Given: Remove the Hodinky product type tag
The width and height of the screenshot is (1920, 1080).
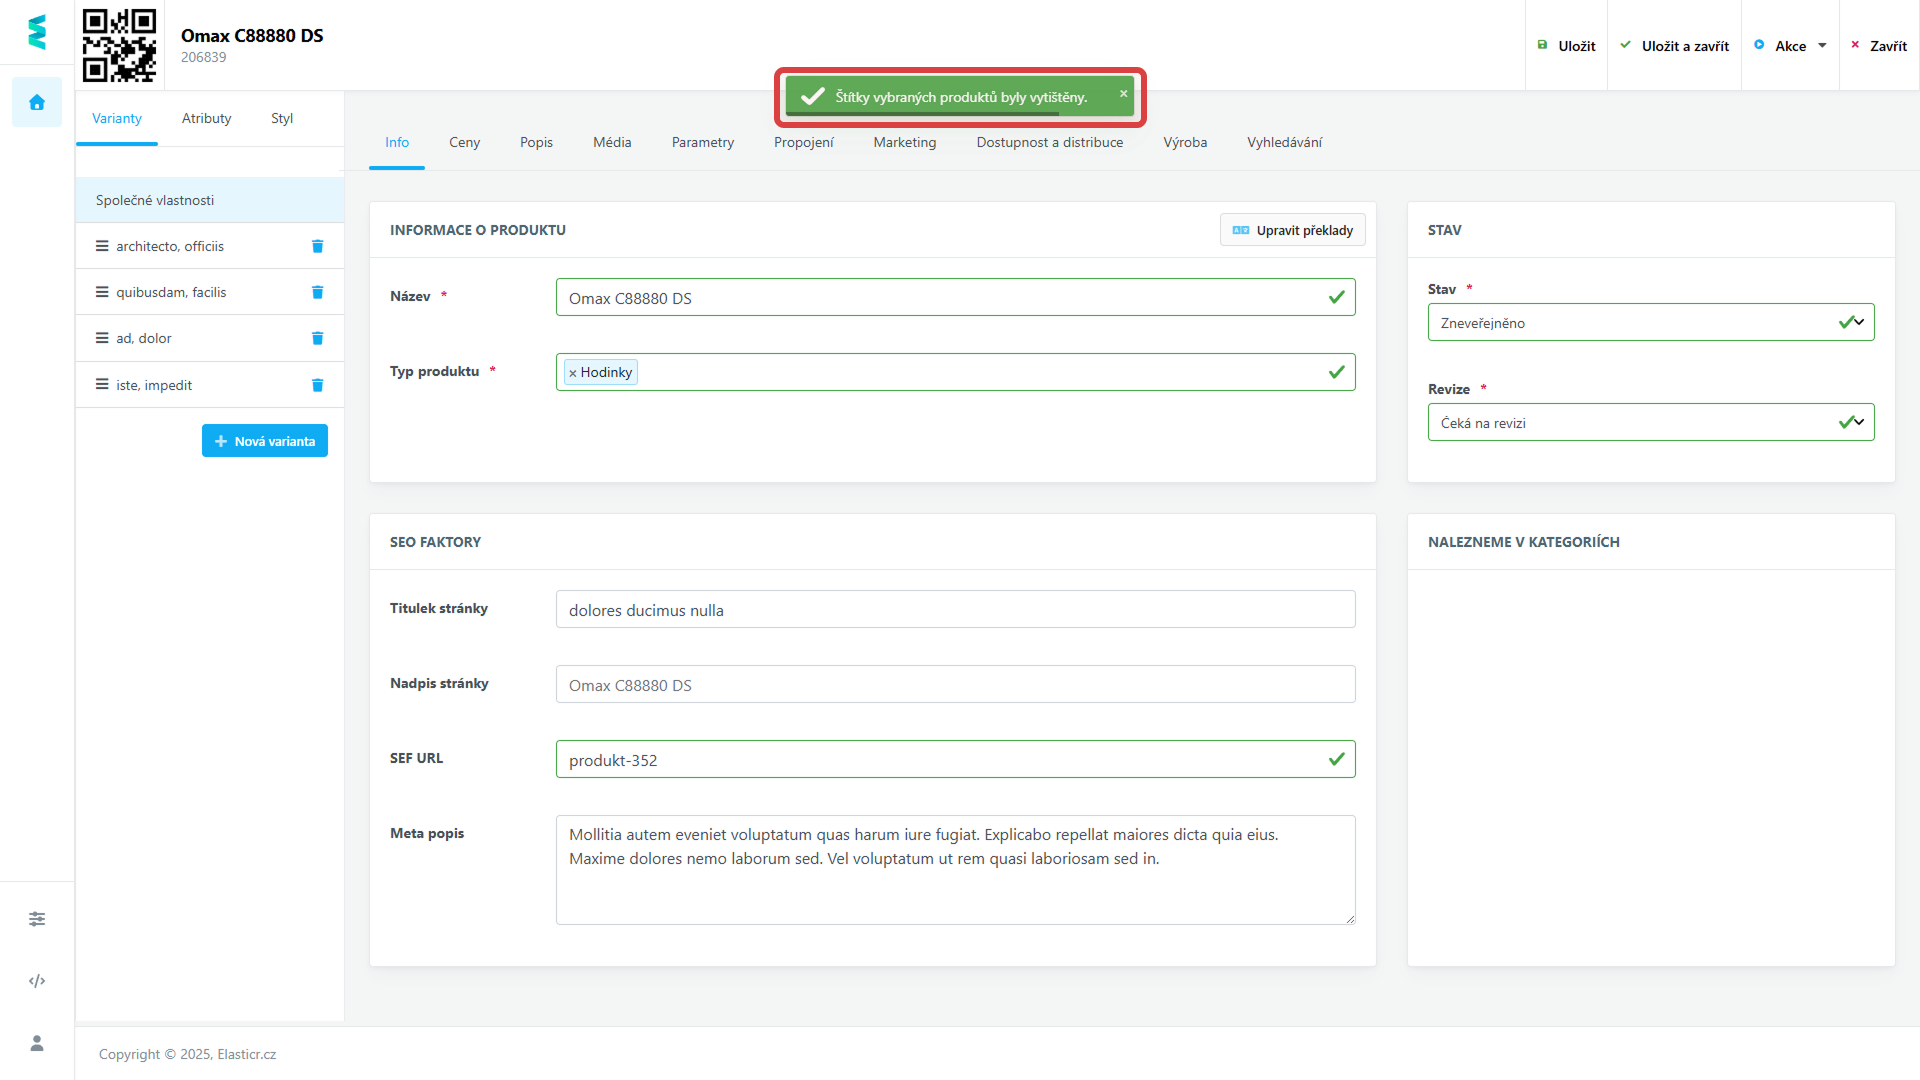Looking at the screenshot, I should 573,373.
